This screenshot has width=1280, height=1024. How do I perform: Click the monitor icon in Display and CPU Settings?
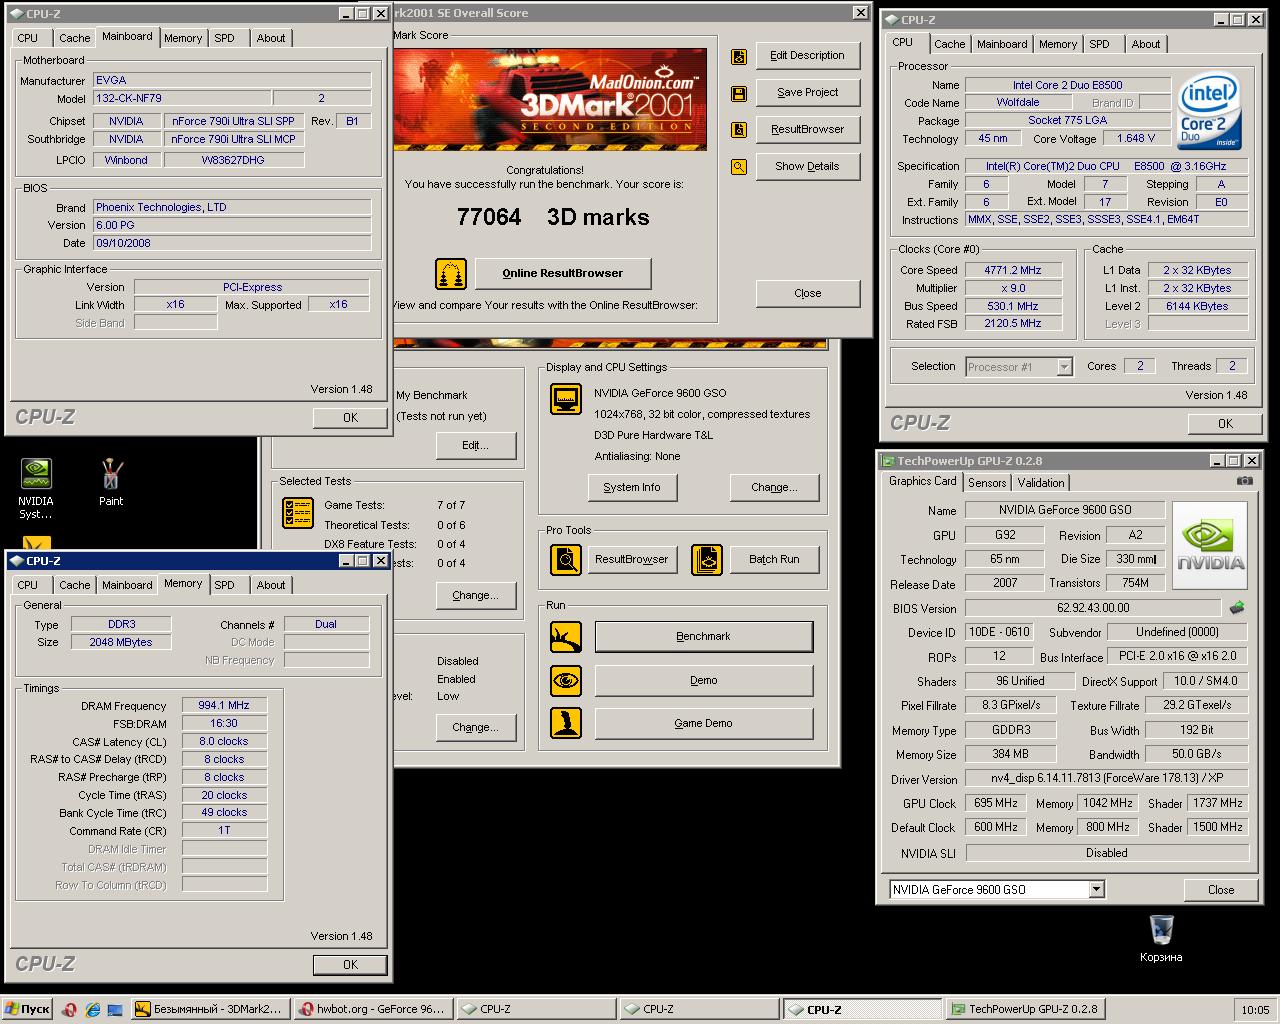point(566,399)
